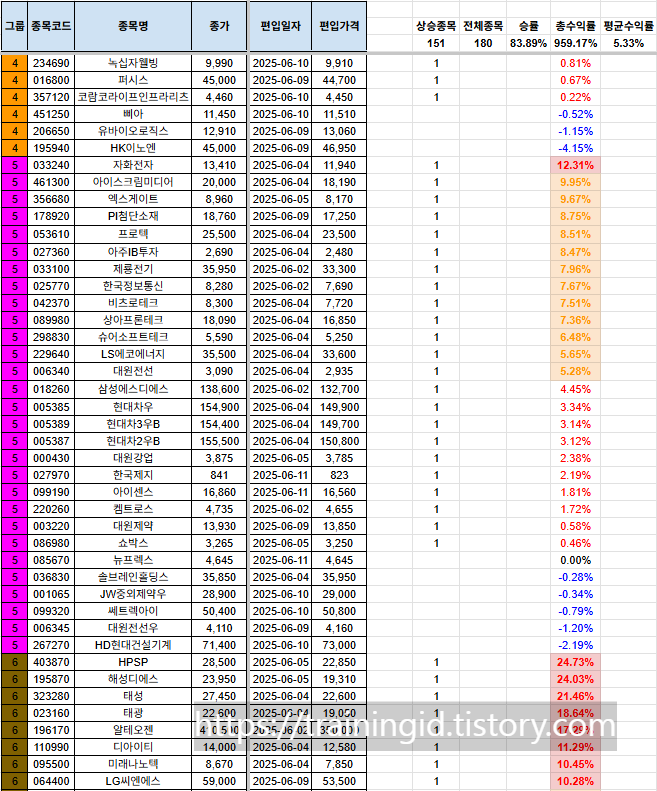Click stock name 아이스크림미디어
Screen dimensions: 657x791
[133, 182]
